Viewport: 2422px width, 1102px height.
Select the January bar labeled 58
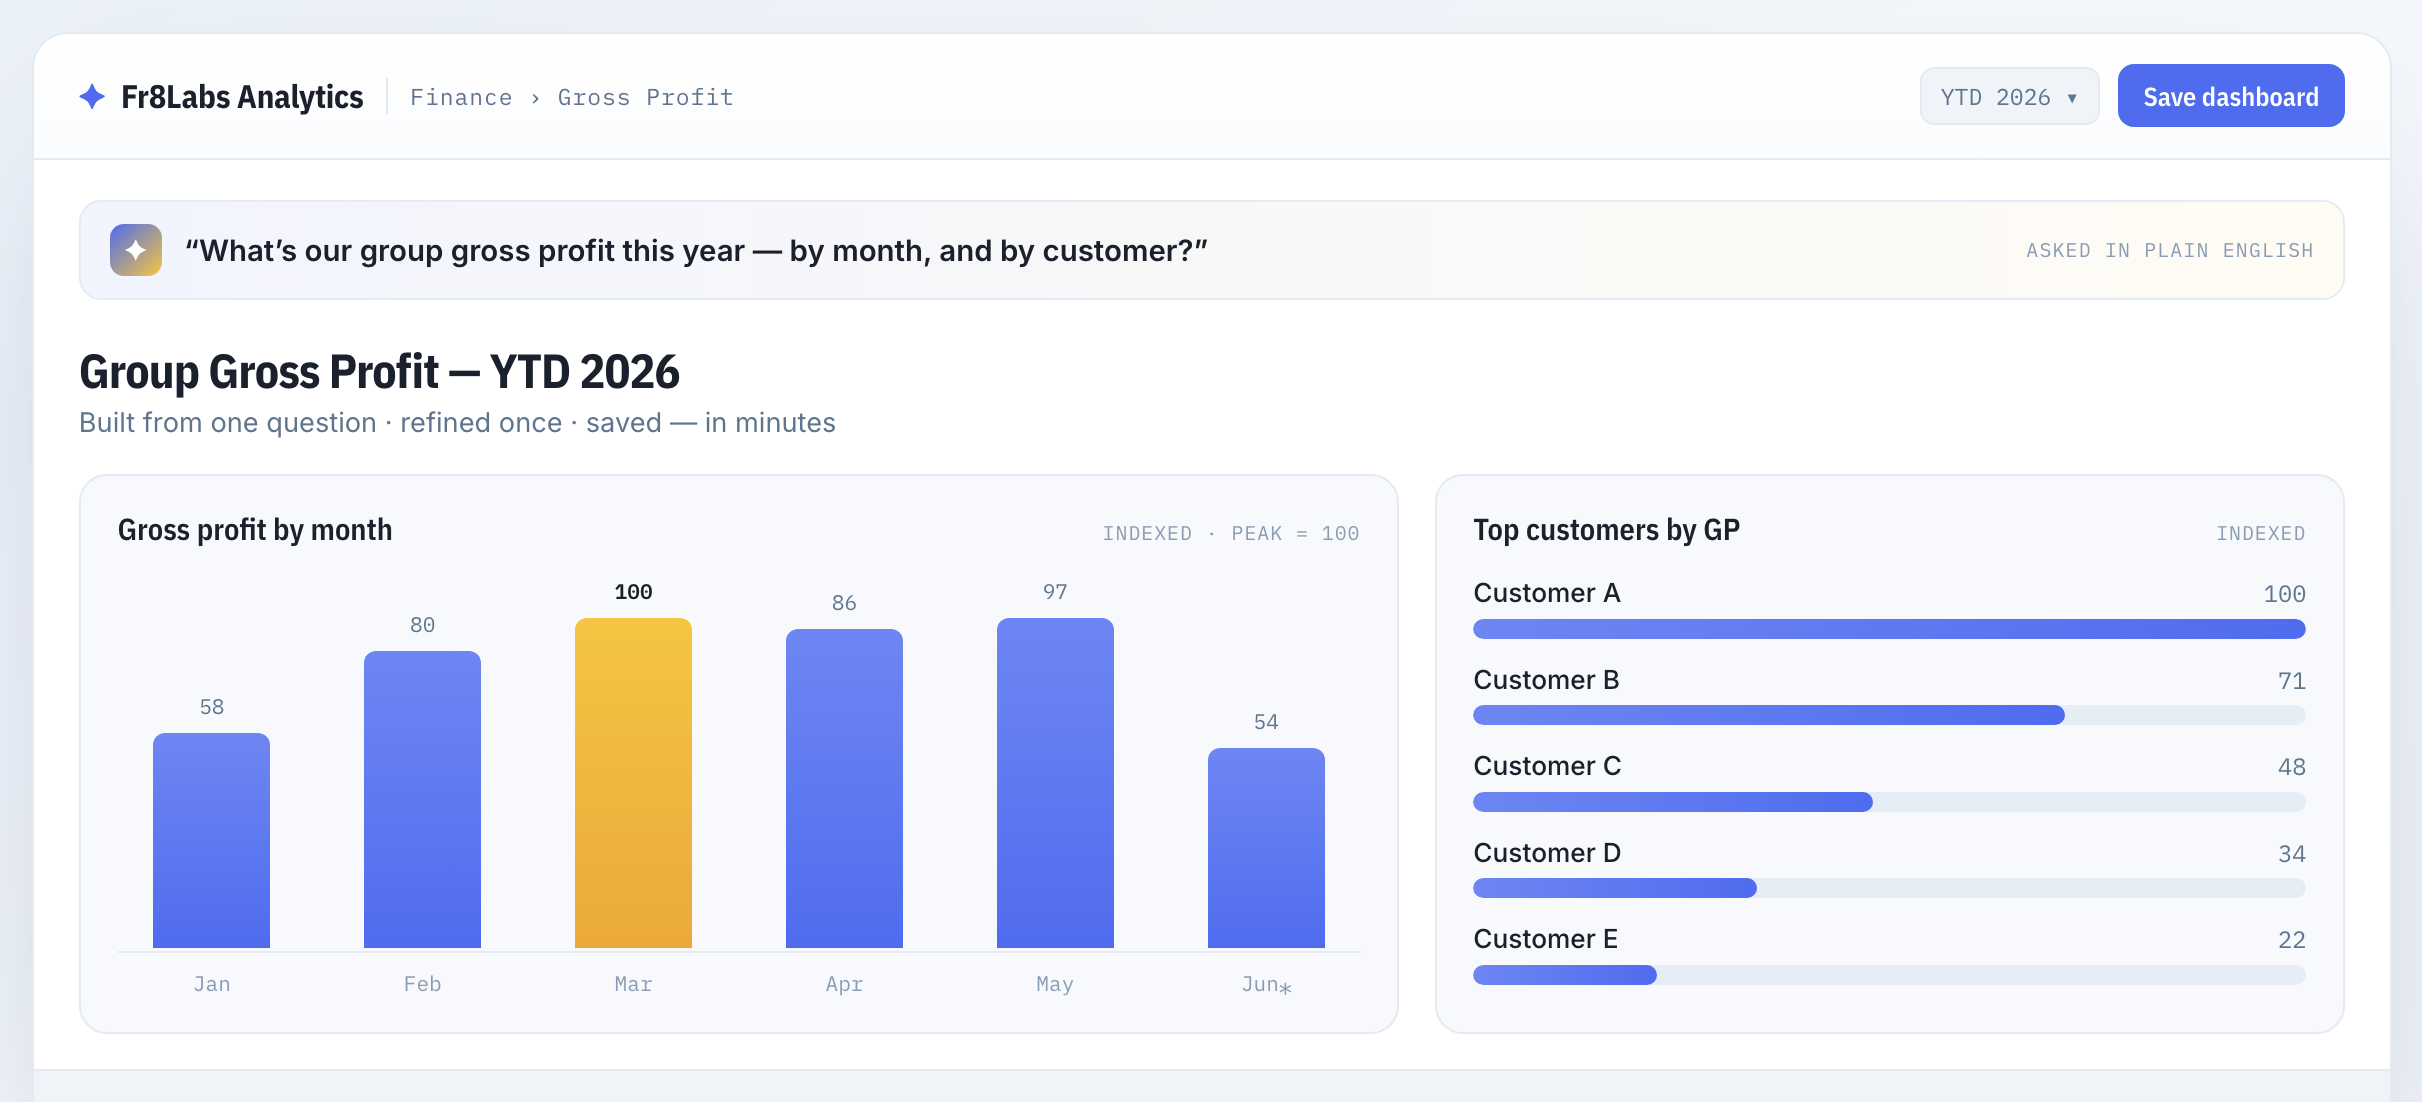211,840
